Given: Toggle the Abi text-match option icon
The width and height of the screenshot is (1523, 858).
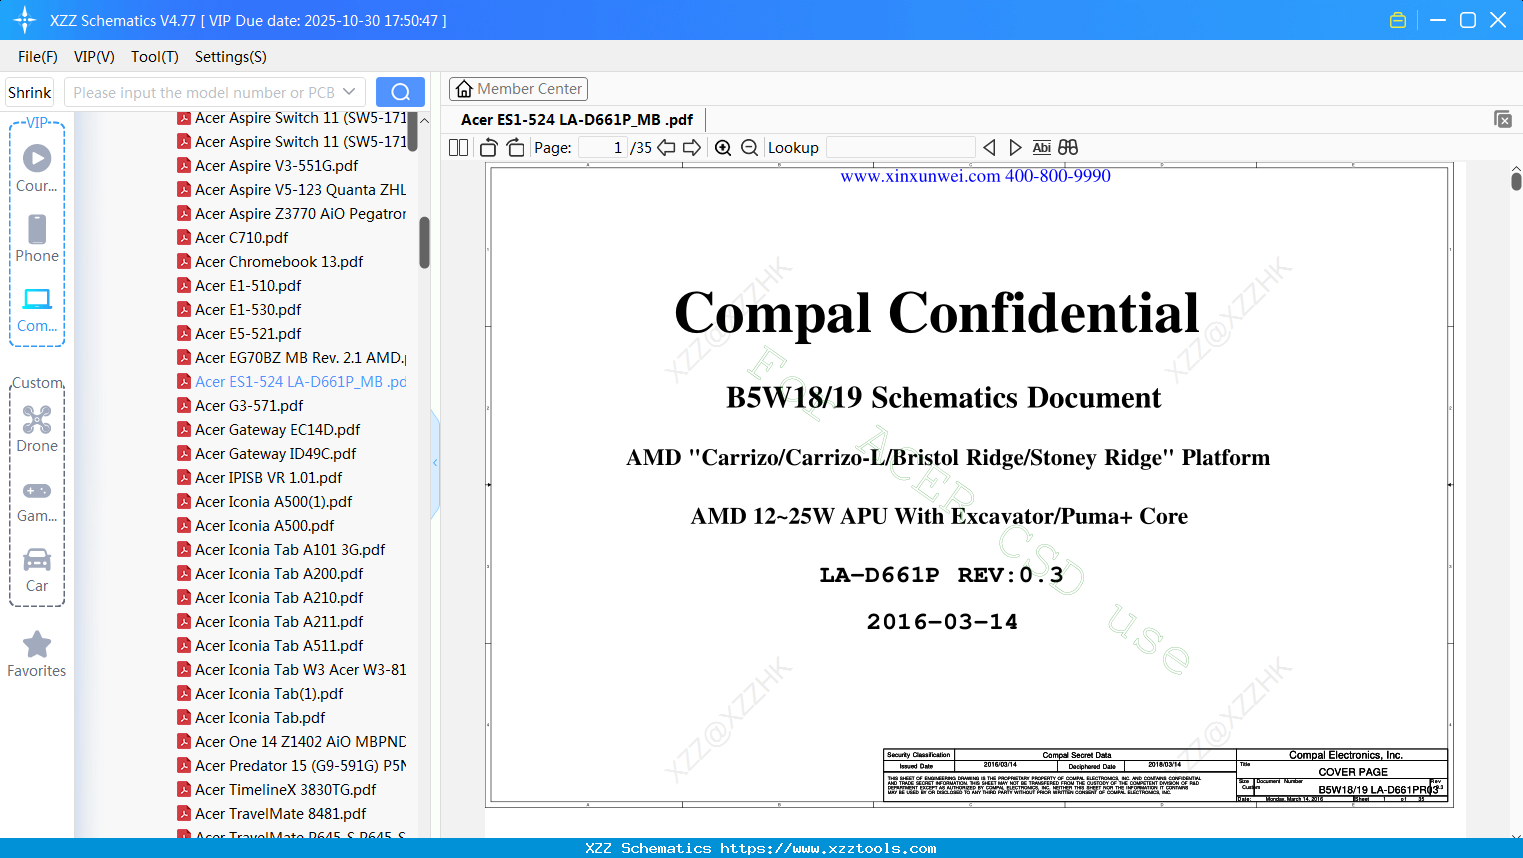Looking at the screenshot, I should tap(1042, 148).
